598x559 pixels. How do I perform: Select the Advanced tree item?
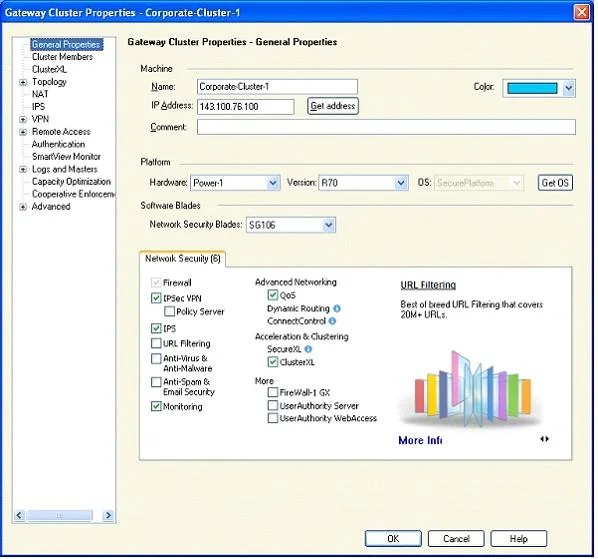(51, 207)
